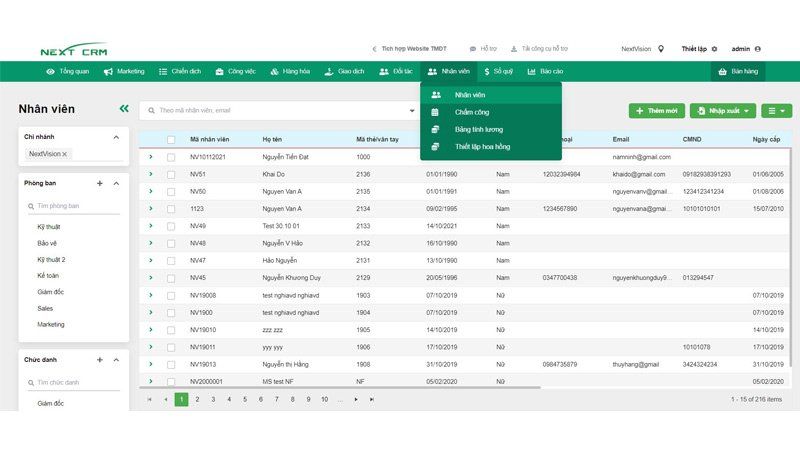Open the Bán hàng button
This screenshot has height=450, width=800.
pyautogui.click(x=738, y=72)
